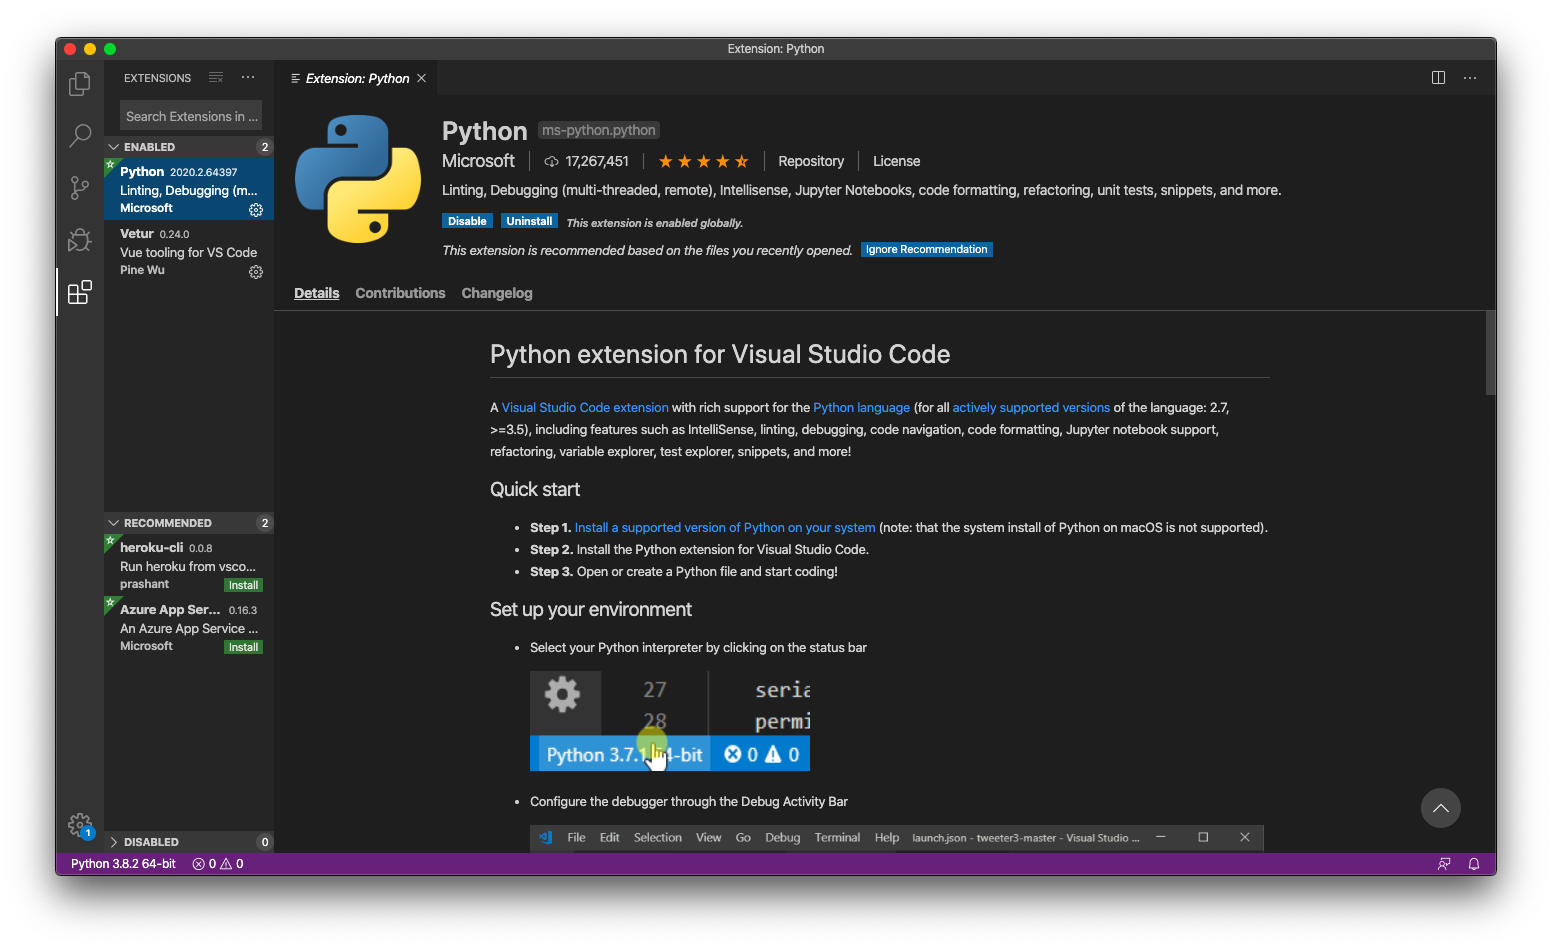Select the heroku-cli extension list item

[x=189, y=565]
